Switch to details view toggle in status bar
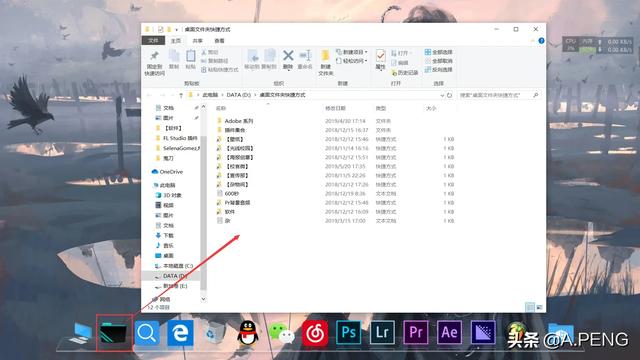 530,307
